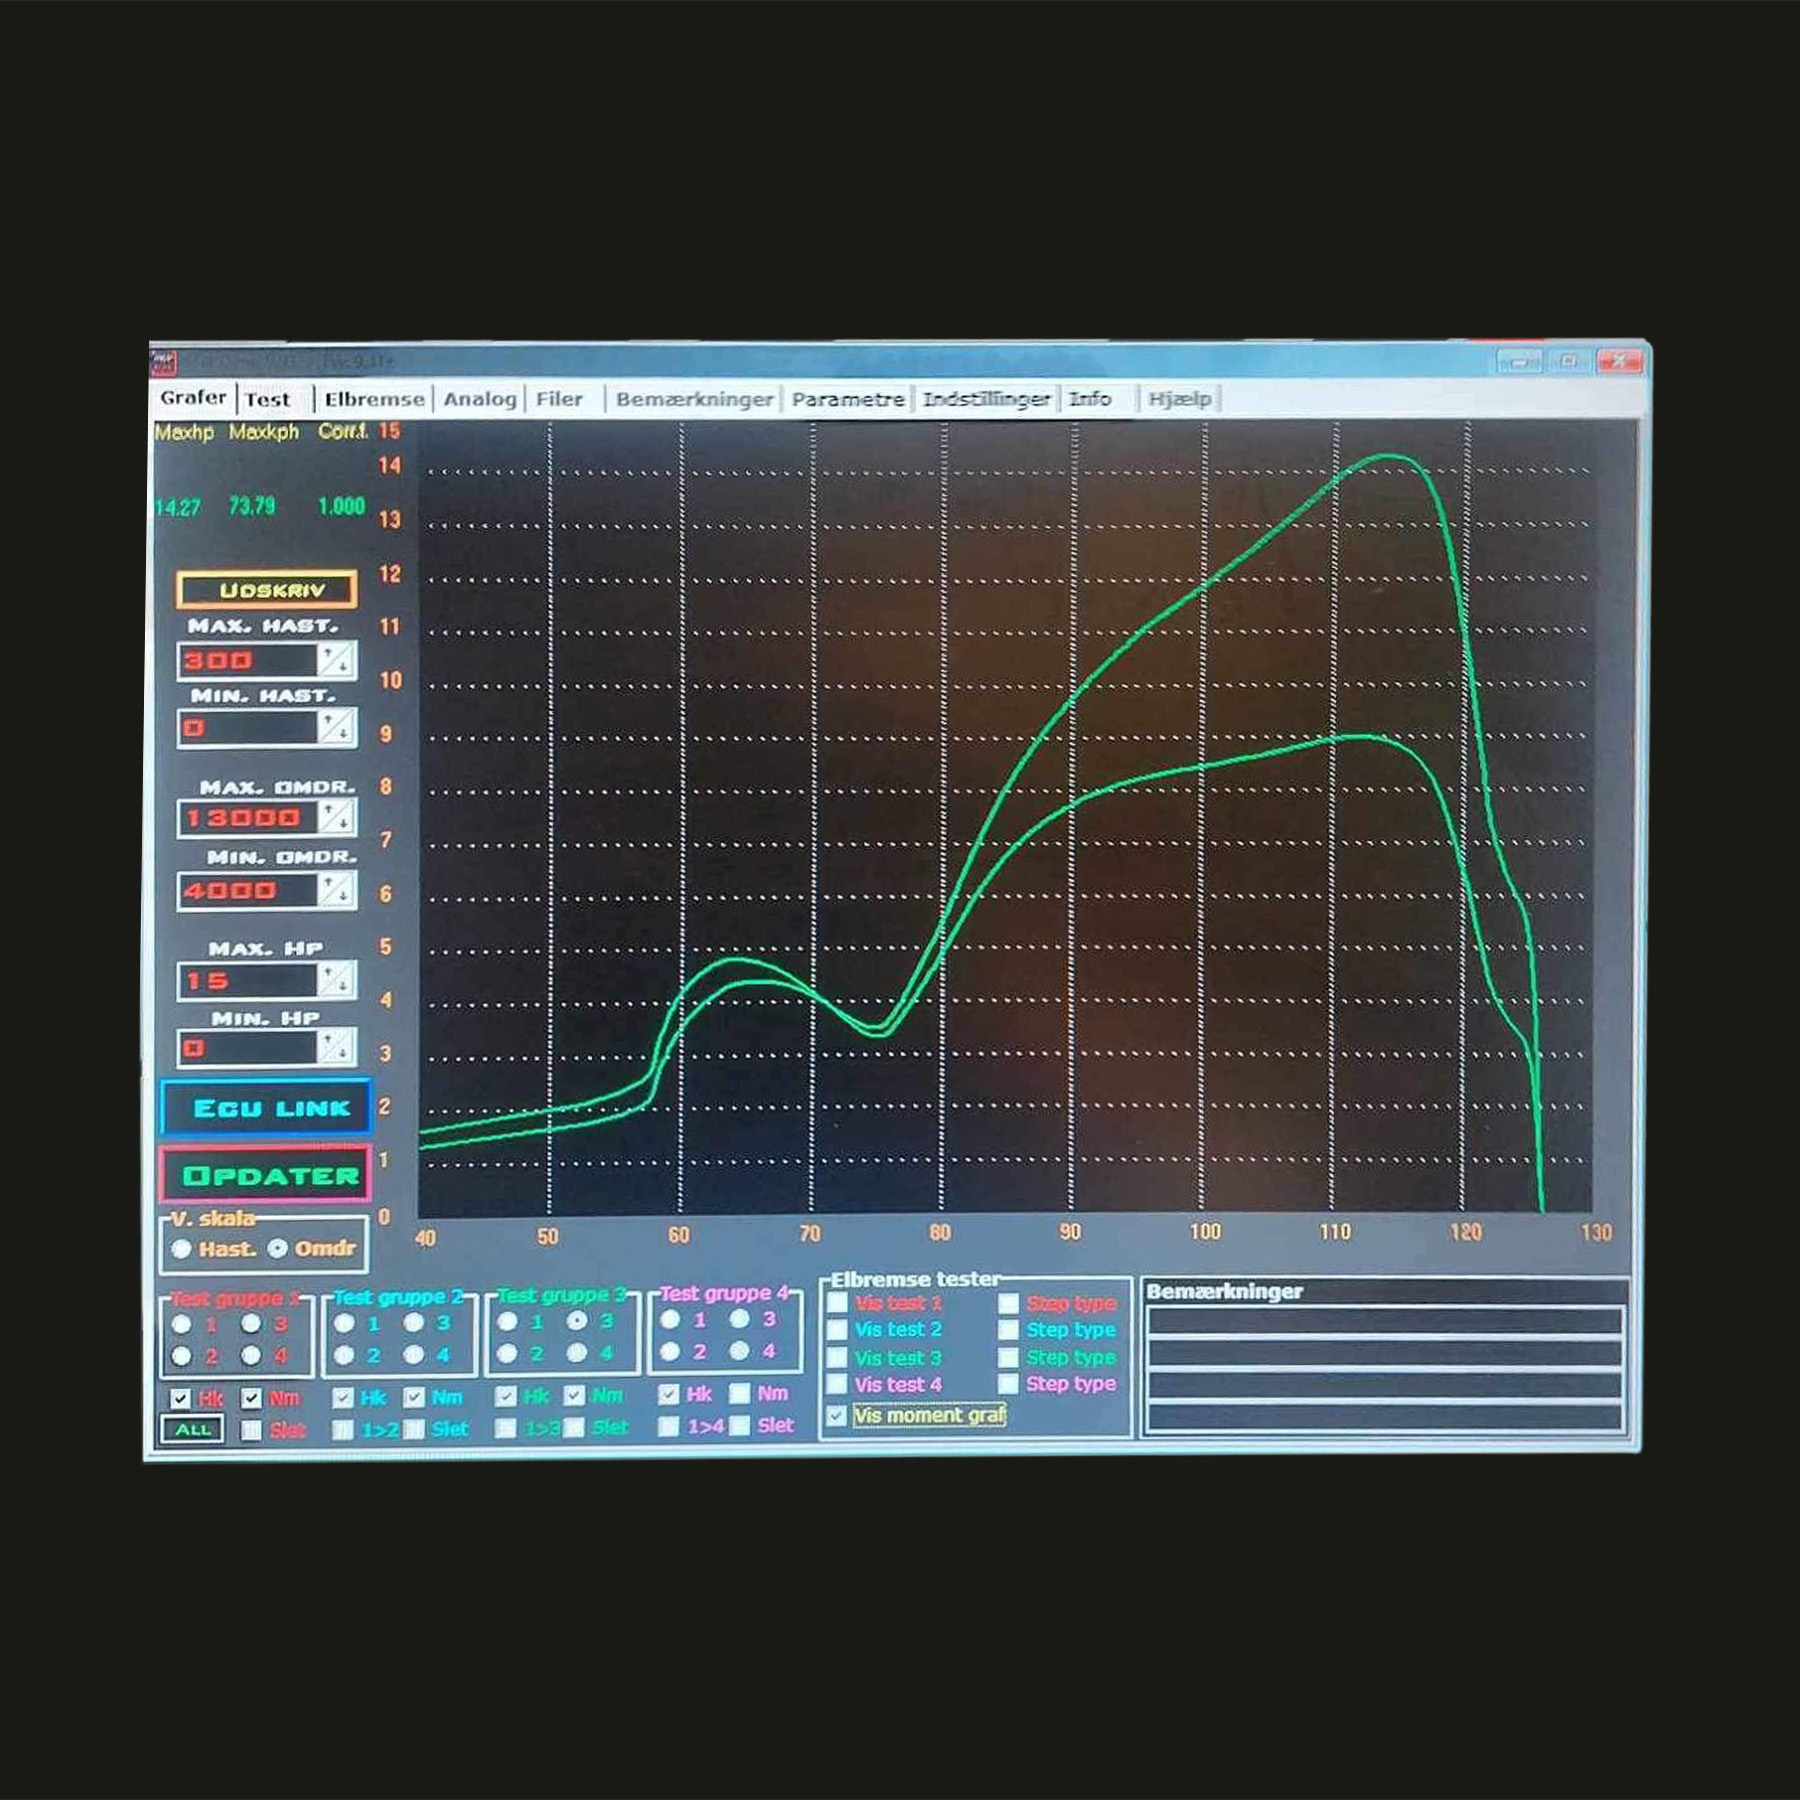Click the Max. Hast. spinner arrows

coord(336,660)
